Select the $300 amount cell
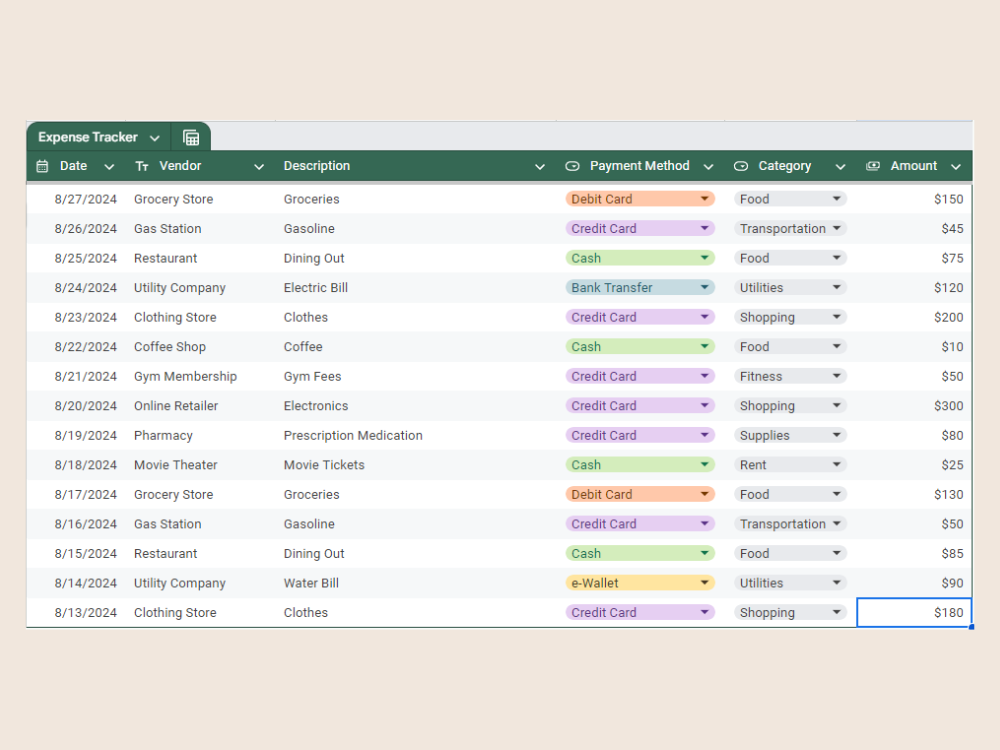Image resolution: width=1000 pixels, height=750 pixels. click(x=914, y=406)
